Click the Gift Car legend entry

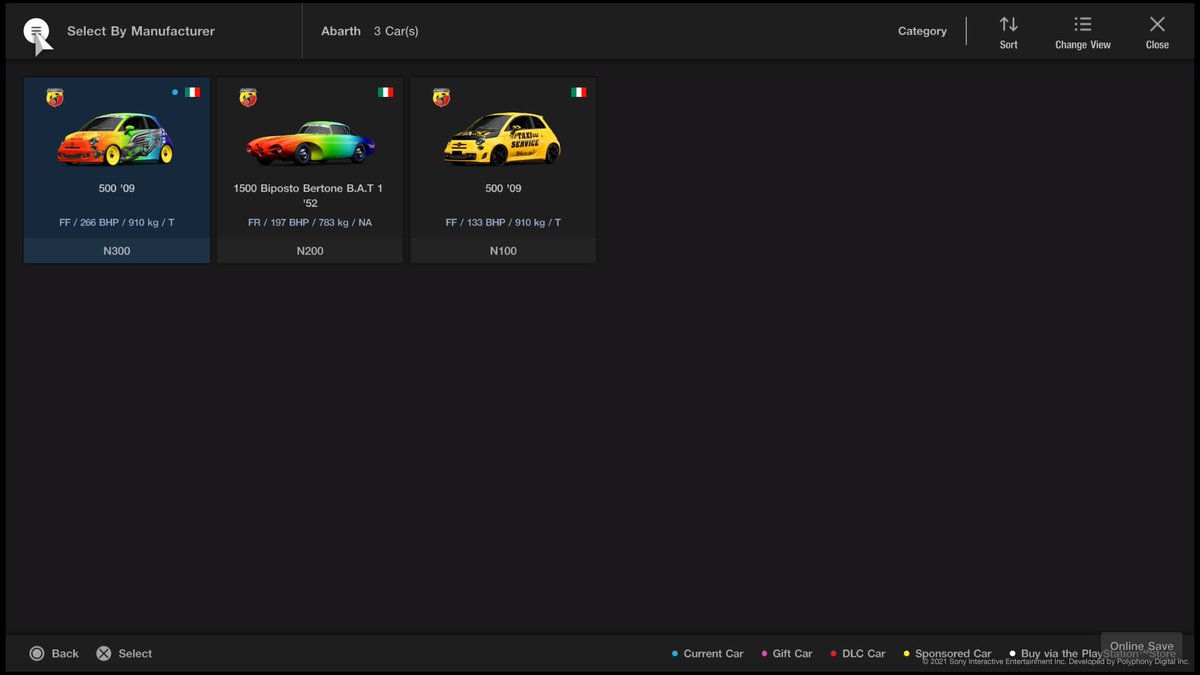click(x=787, y=653)
